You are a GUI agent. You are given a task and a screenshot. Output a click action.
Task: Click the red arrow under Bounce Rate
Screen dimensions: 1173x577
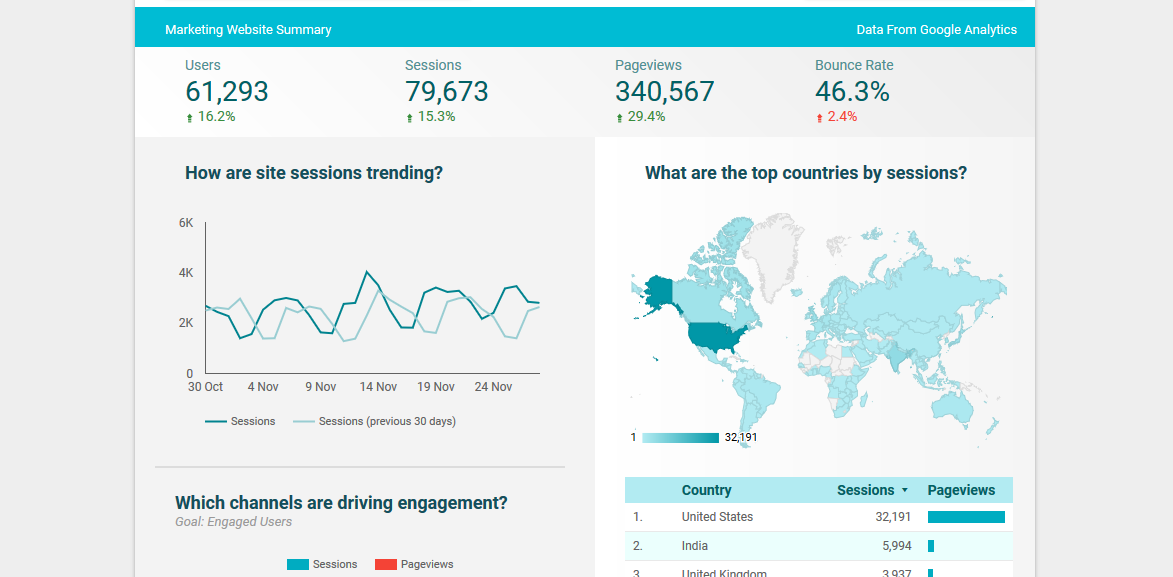[x=820, y=118]
